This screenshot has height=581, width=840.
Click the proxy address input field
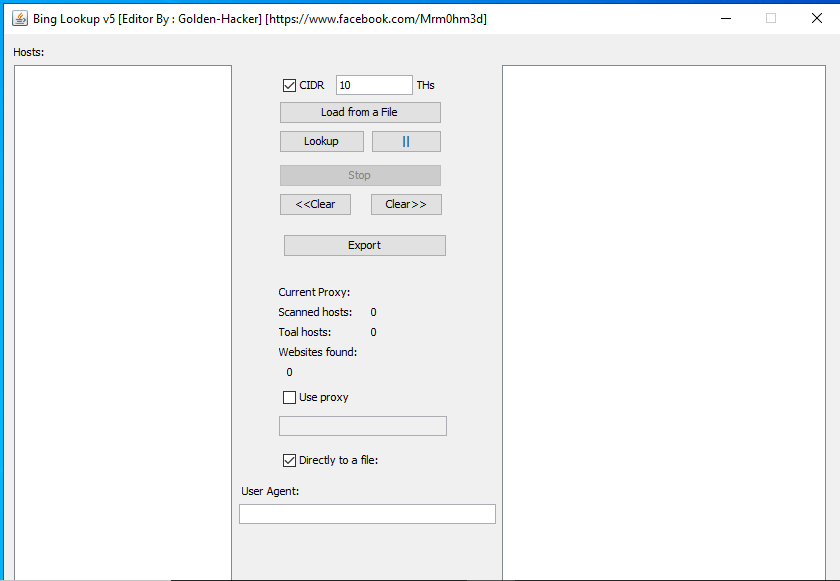point(362,425)
